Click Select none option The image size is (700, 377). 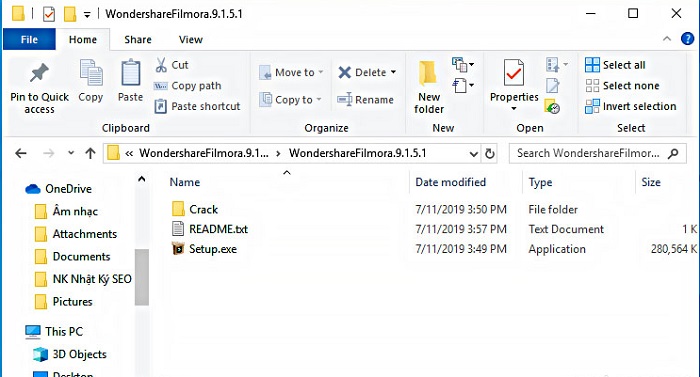pyautogui.click(x=622, y=86)
